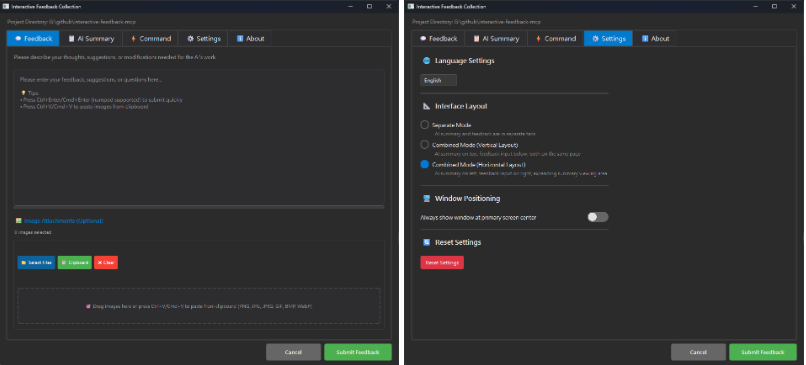Switch to AI Summary tab in left window
Viewport: 806px width, 365px height.
(x=90, y=39)
